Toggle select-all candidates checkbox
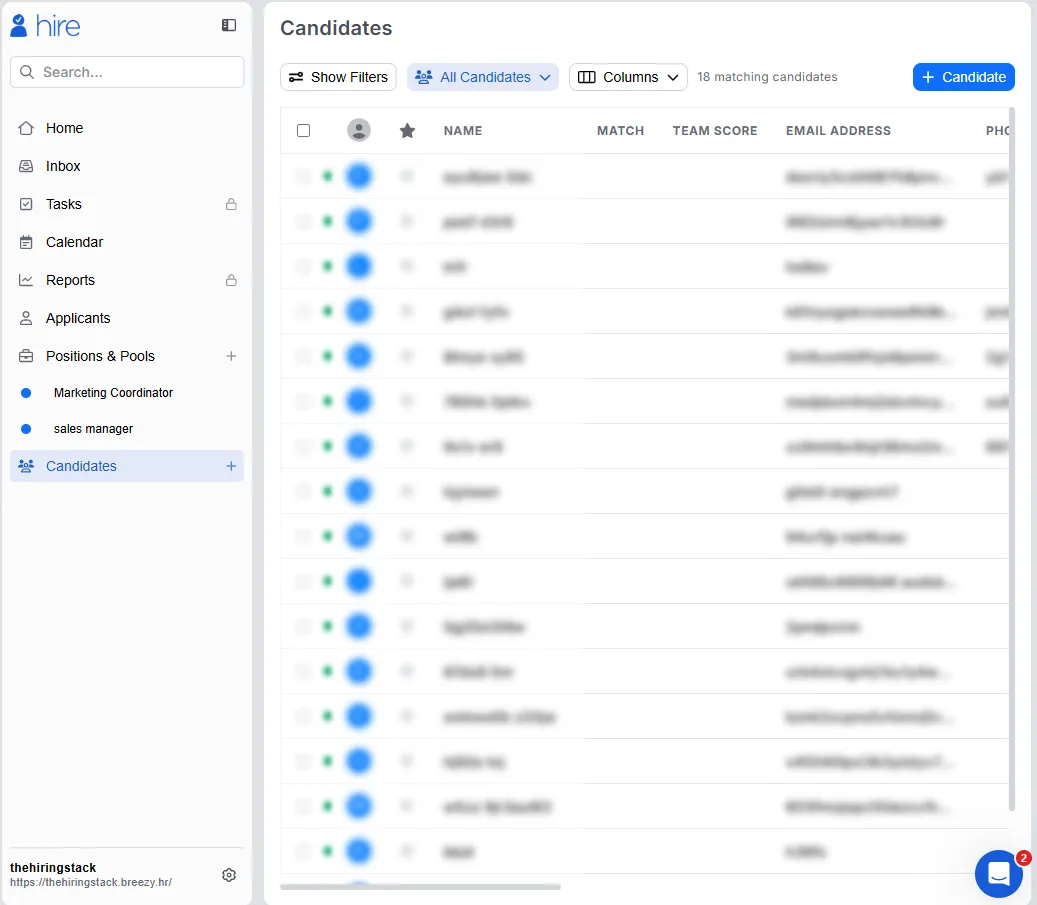 coord(304,131)
